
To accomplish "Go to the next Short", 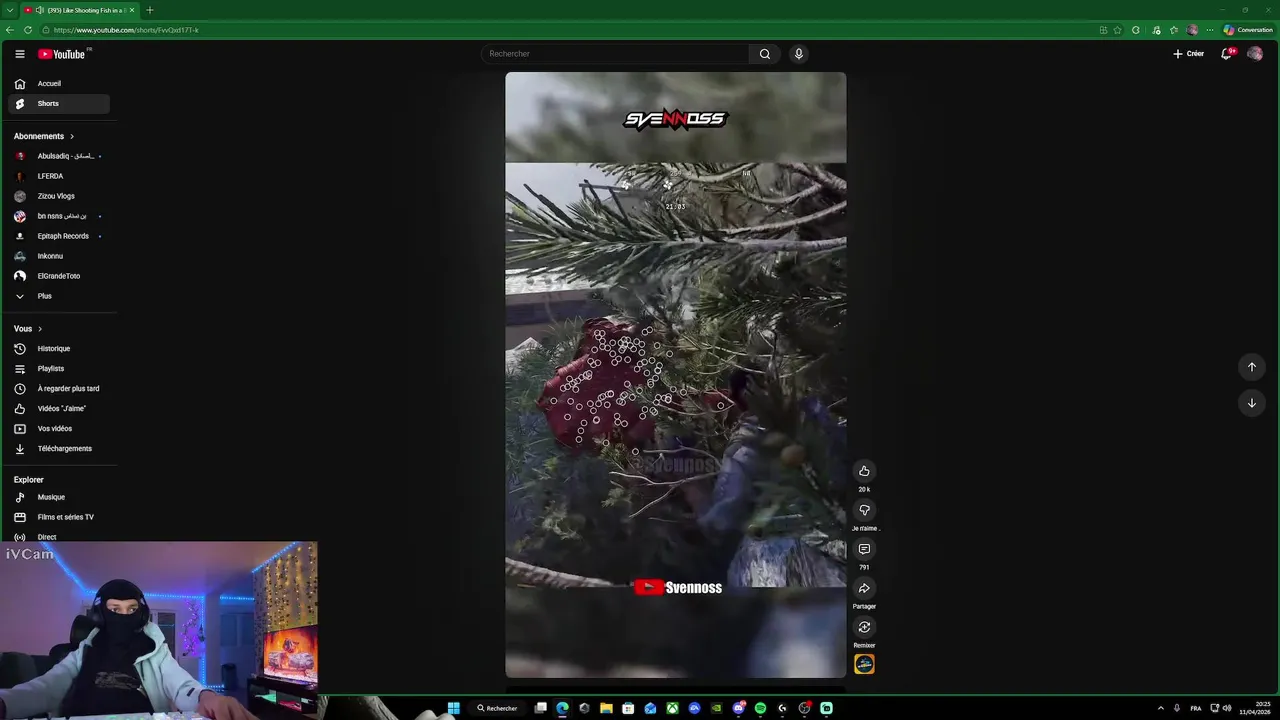I will (x=1251, y=403).
